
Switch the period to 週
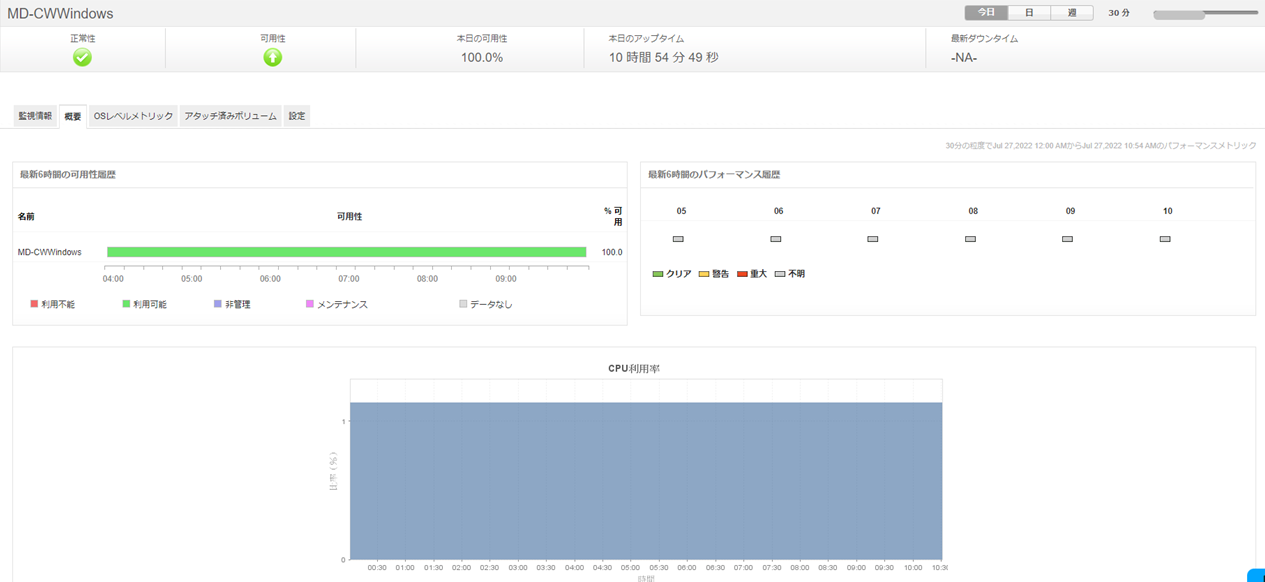click(x=1072, y=13)
